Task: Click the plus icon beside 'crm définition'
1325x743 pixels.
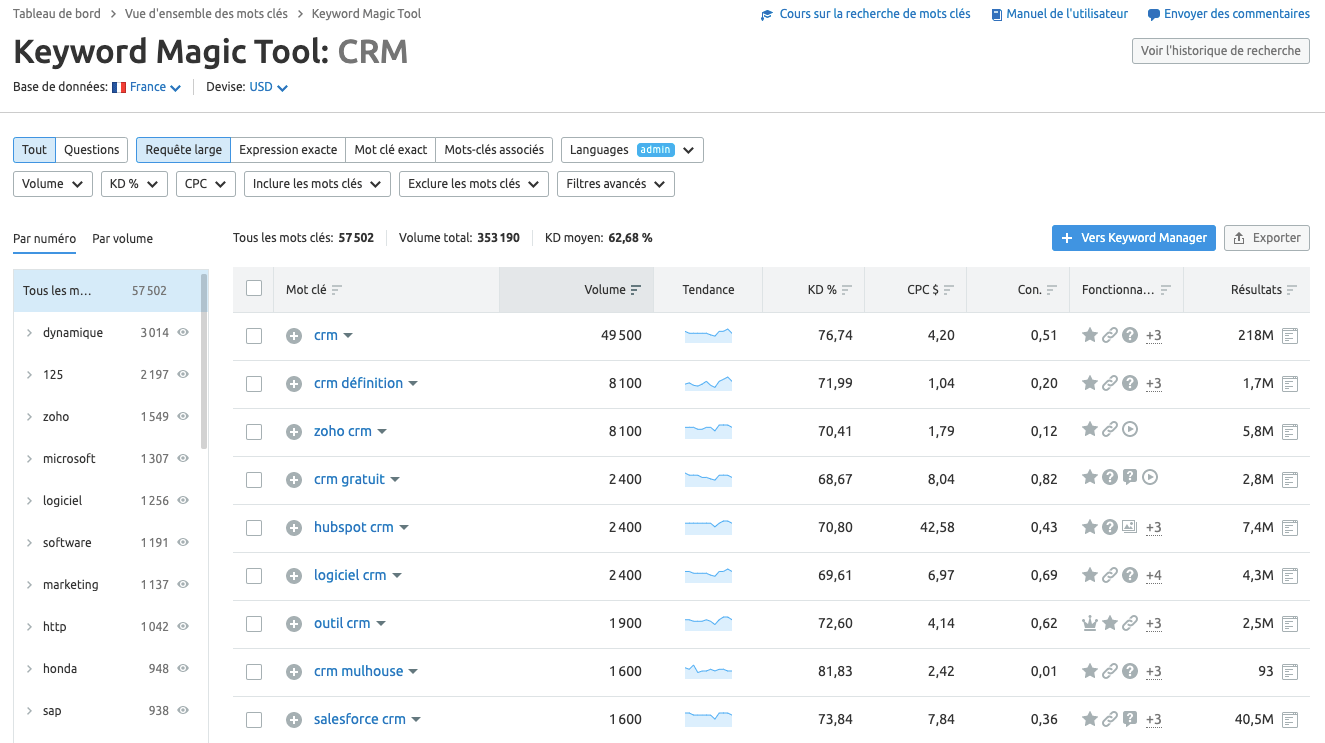Action: (294, 384)
